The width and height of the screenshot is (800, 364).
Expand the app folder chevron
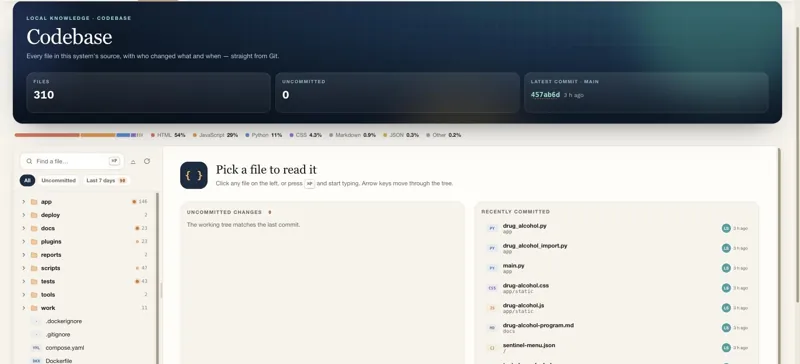[23, 202]
